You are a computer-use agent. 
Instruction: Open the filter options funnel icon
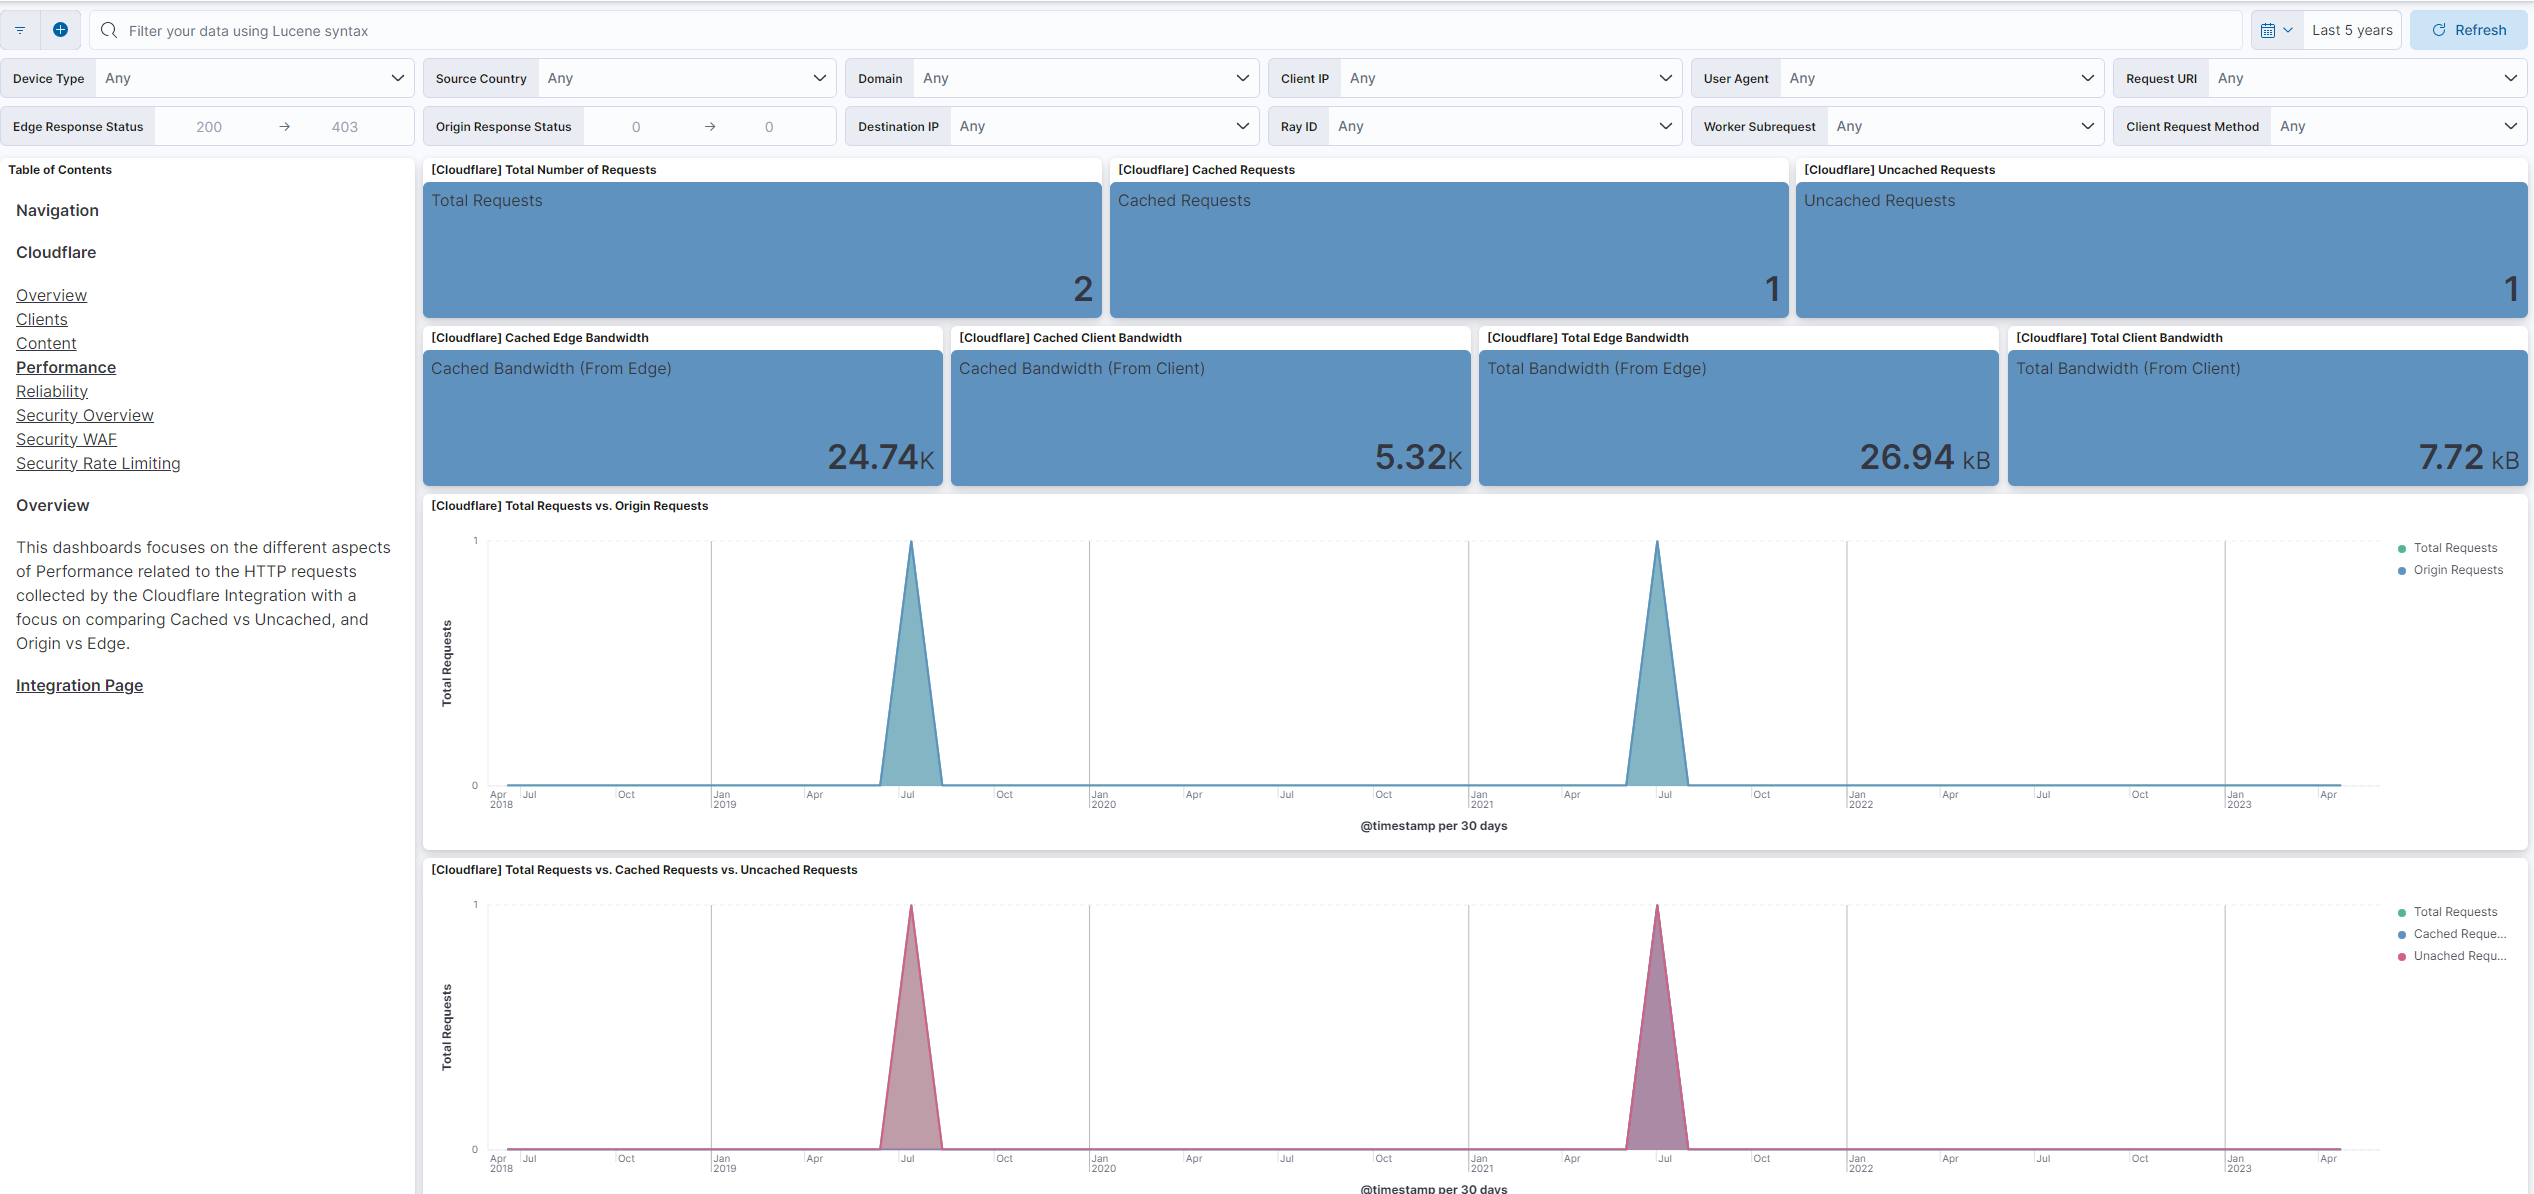coord(20,29)
